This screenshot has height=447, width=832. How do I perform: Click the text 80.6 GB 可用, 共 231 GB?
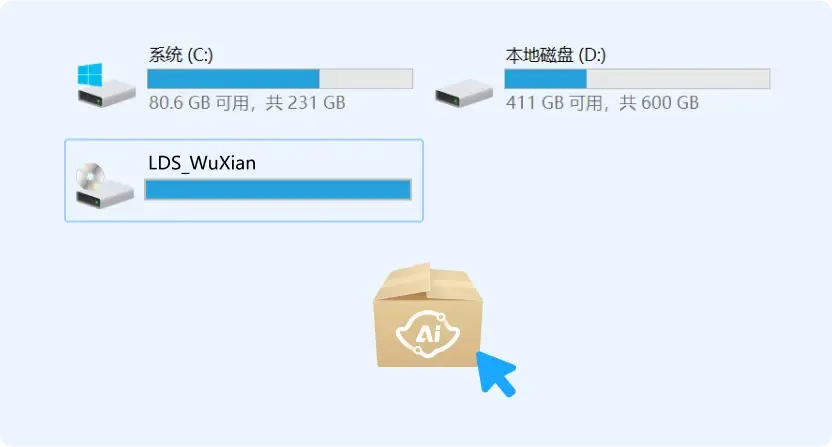[247, 102]
